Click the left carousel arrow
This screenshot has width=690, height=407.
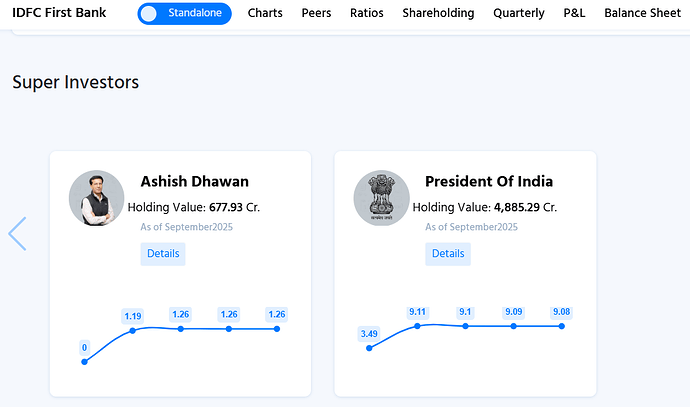[x=17, y=233]
